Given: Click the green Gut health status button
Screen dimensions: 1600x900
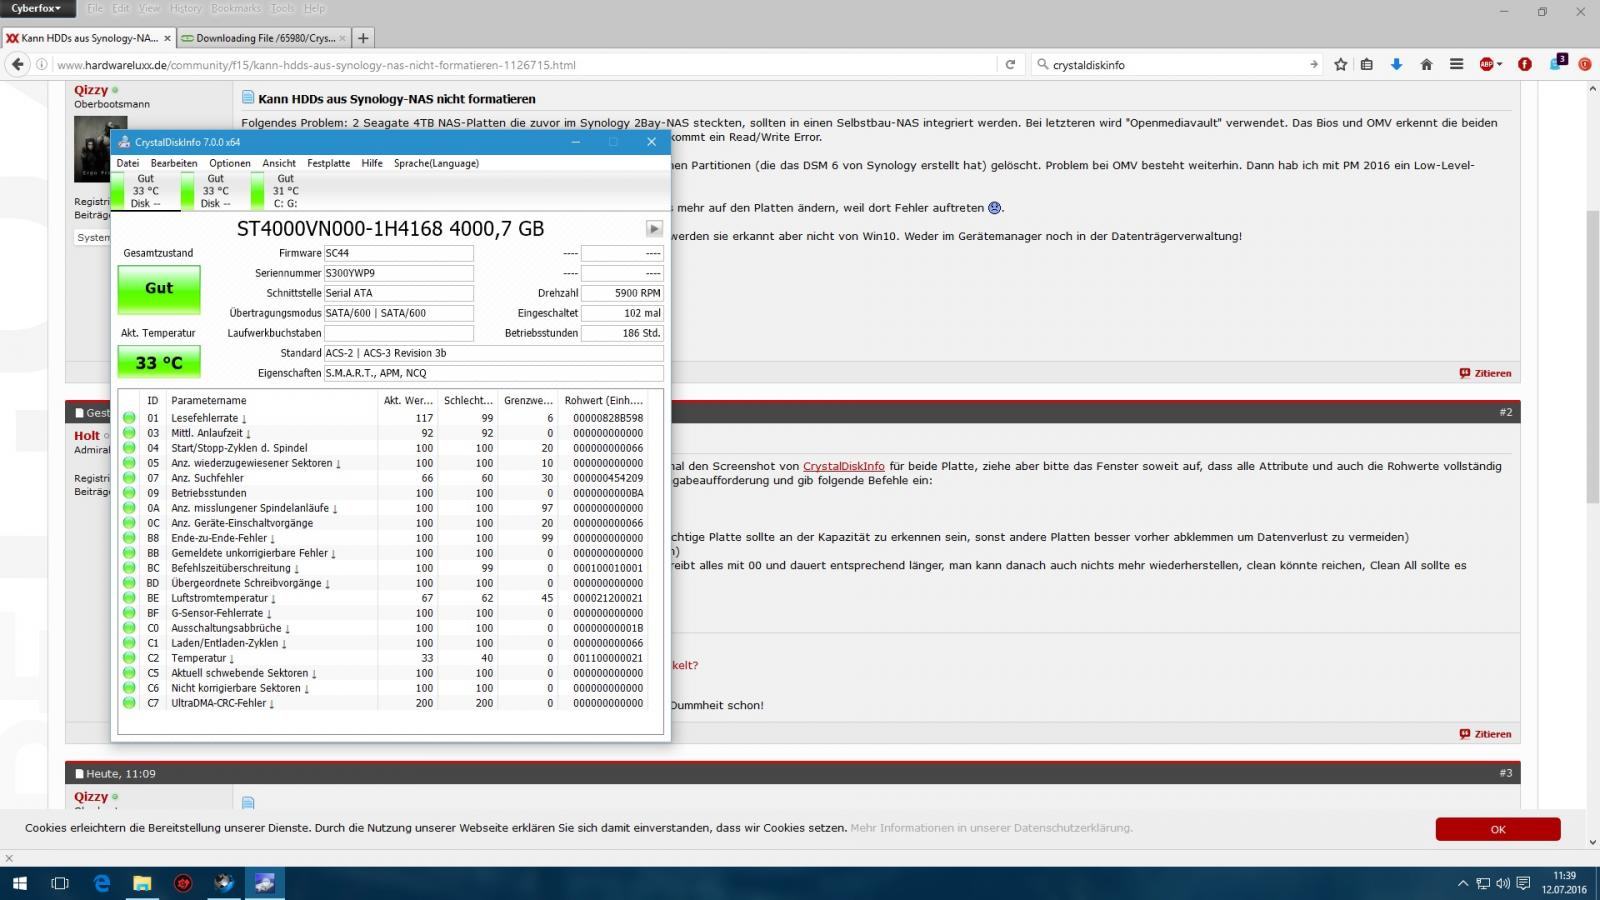Looking at the screenshot, I should click(159, 288).
